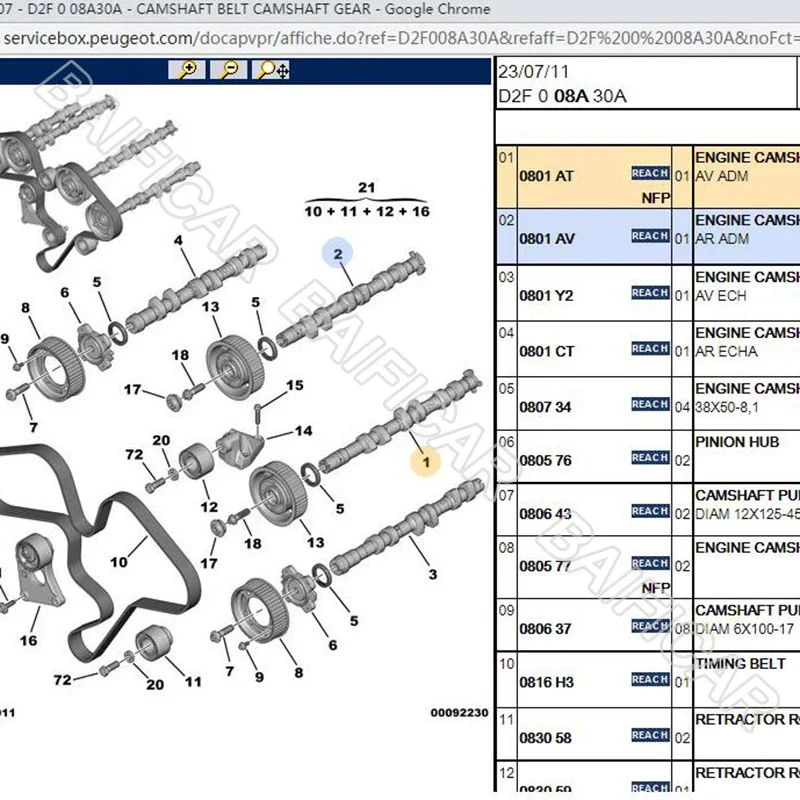
Task: Click REACH badge in the 0806 43 row
Action: point(650,511)
